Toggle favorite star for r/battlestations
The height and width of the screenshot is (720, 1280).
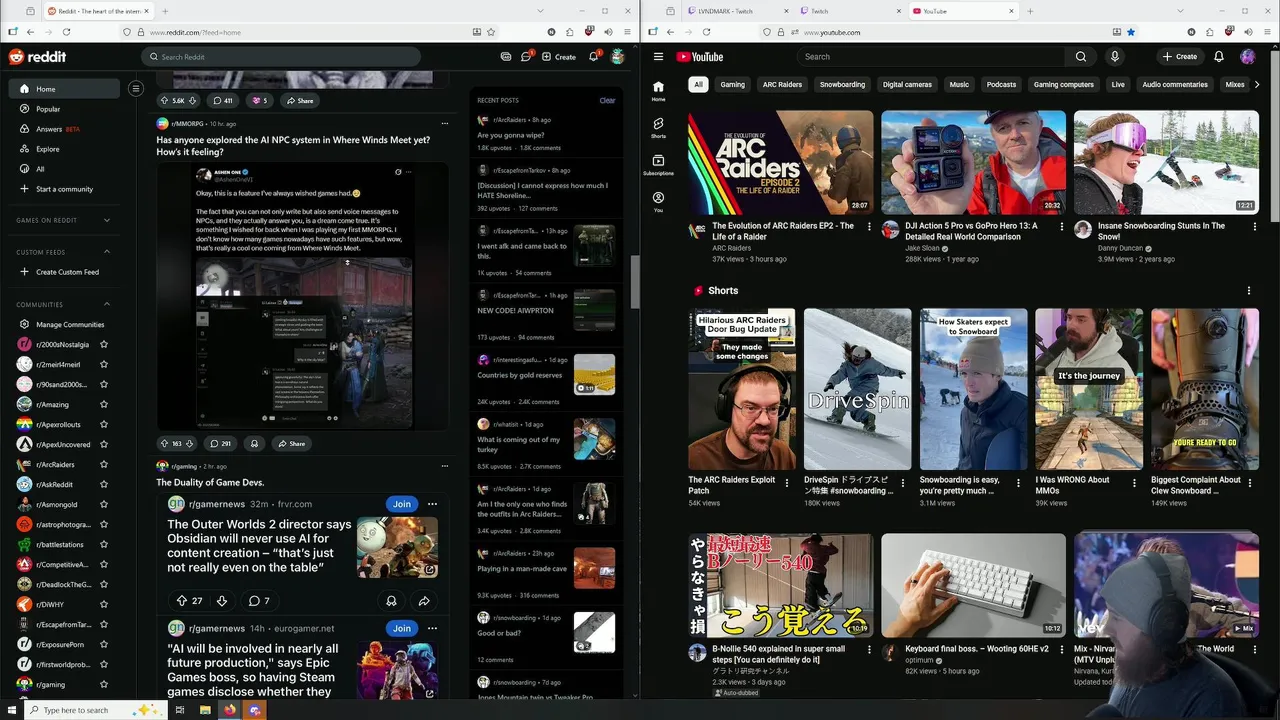pyautogui.click(x=103, y=544)
